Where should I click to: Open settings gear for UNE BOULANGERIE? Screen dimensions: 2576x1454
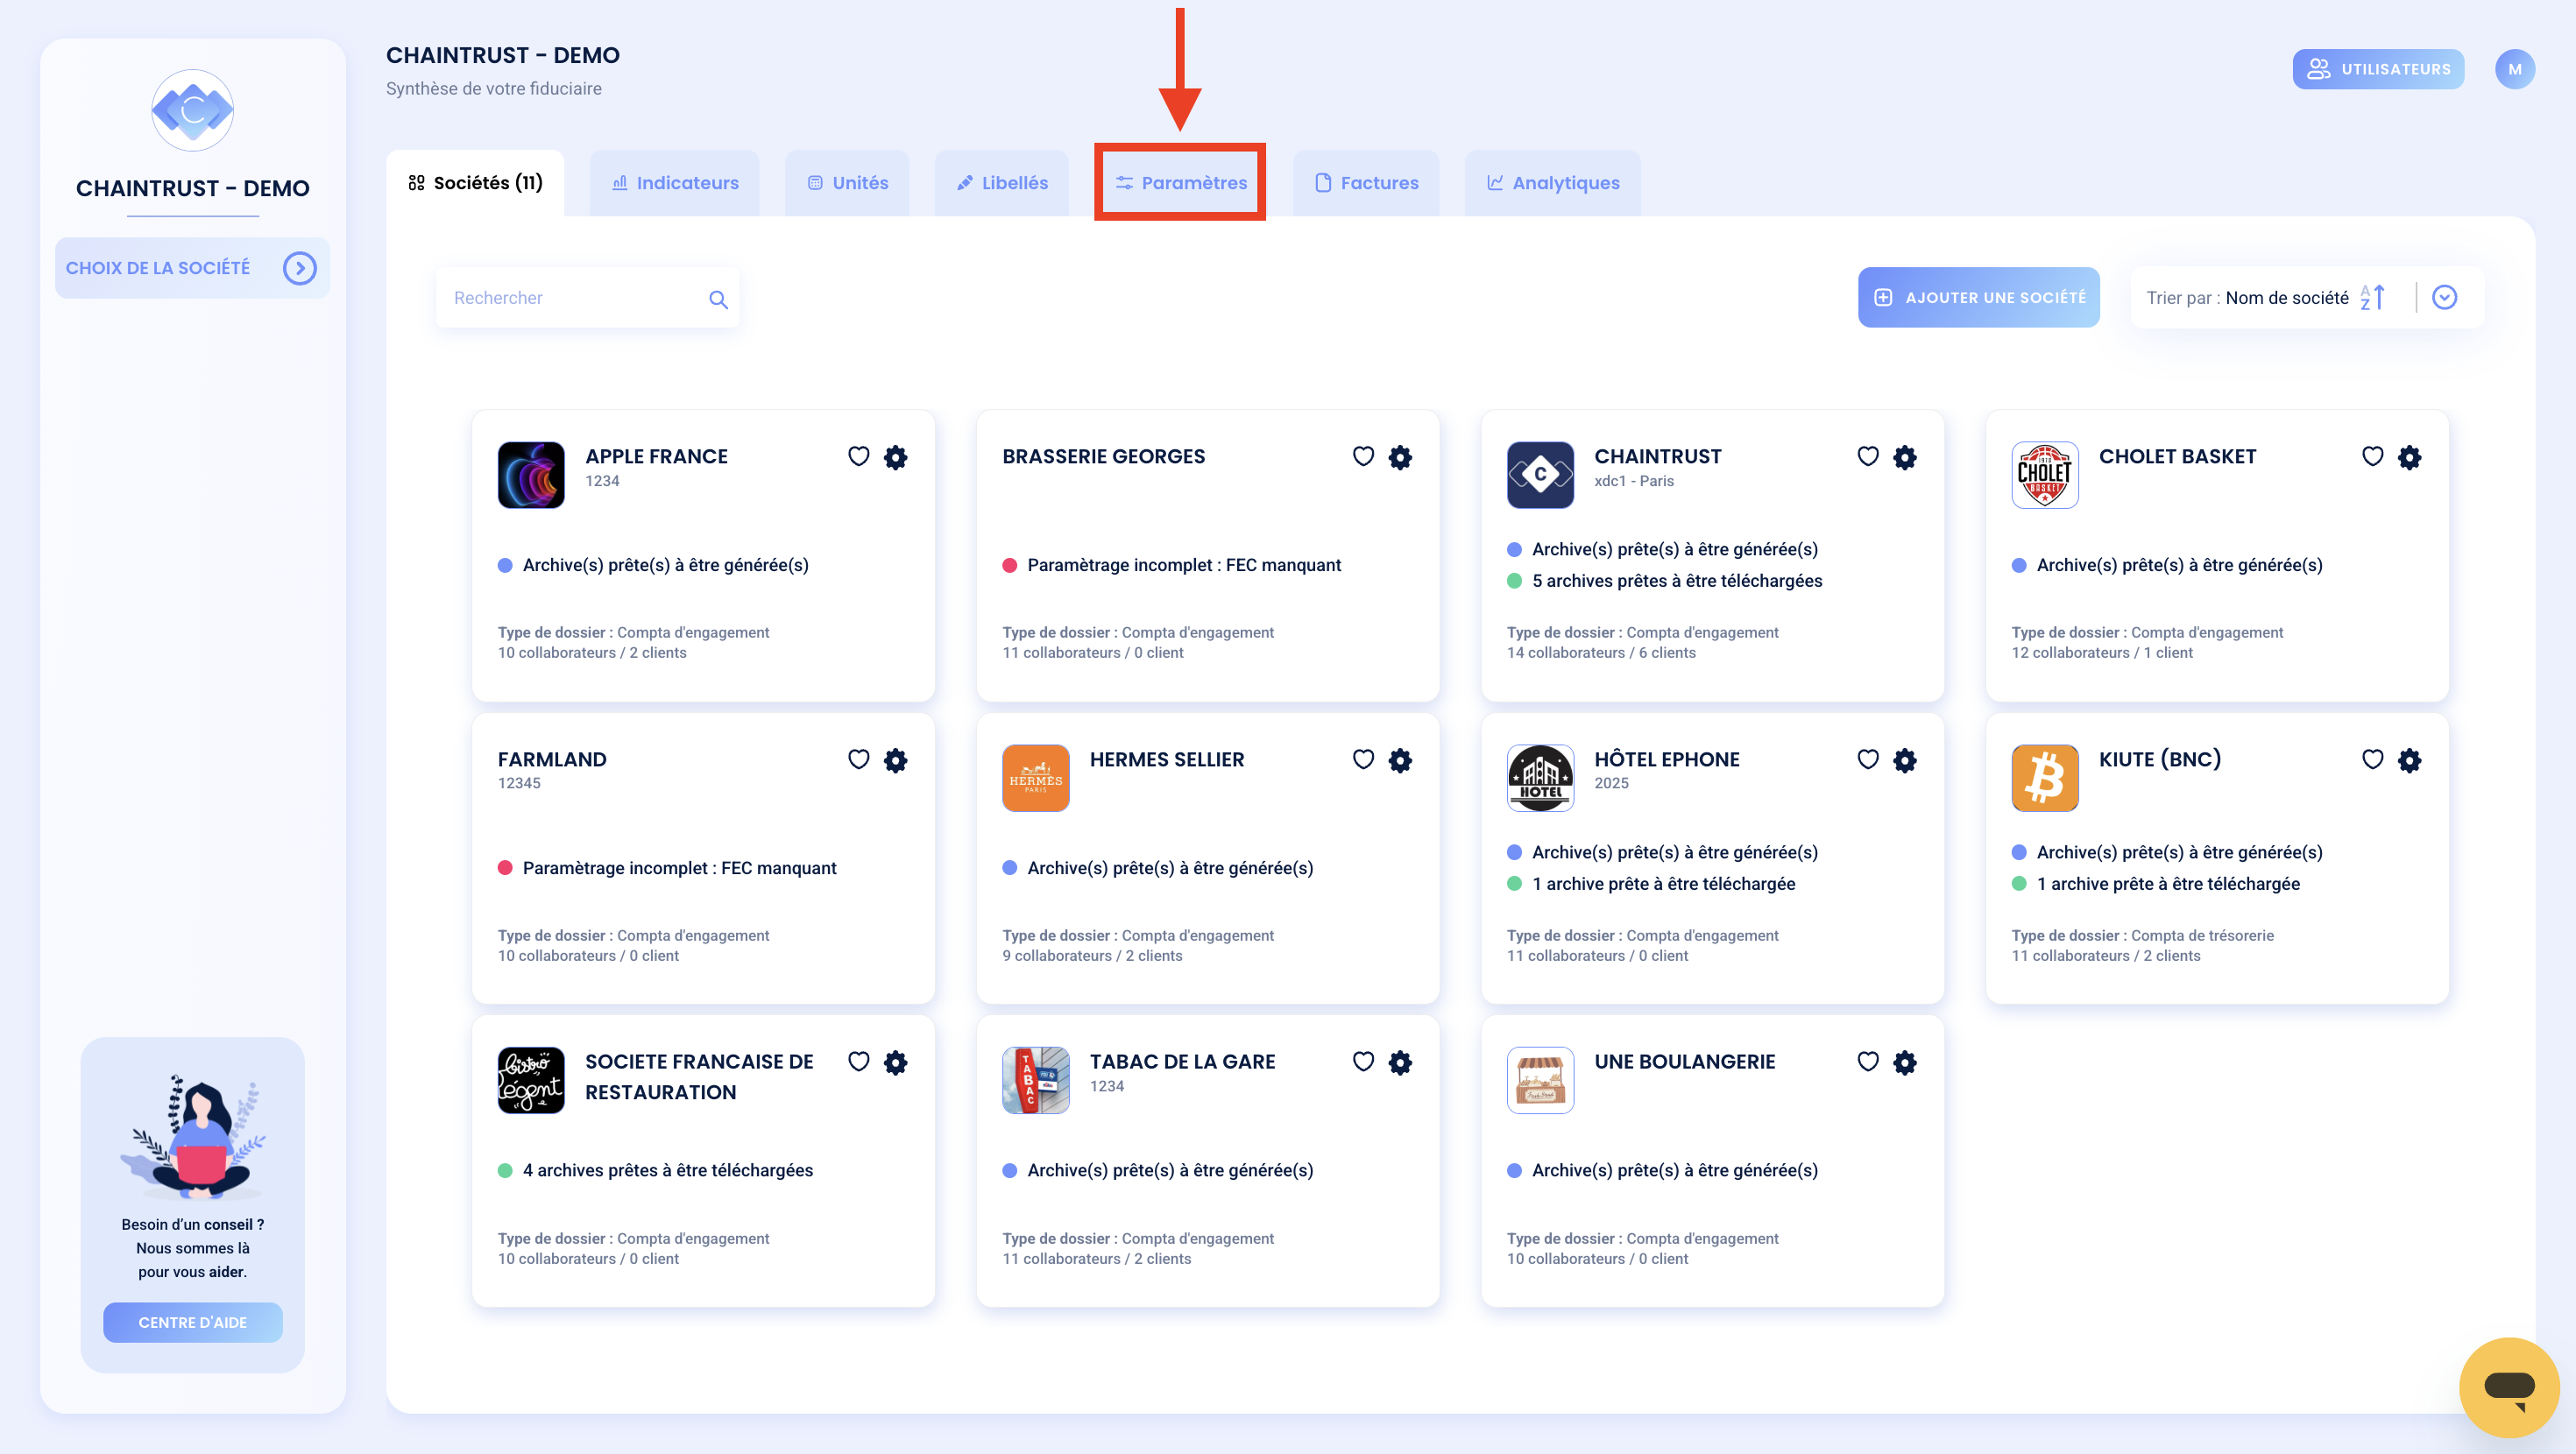pyautogui.click(x=1905, y=1062)
